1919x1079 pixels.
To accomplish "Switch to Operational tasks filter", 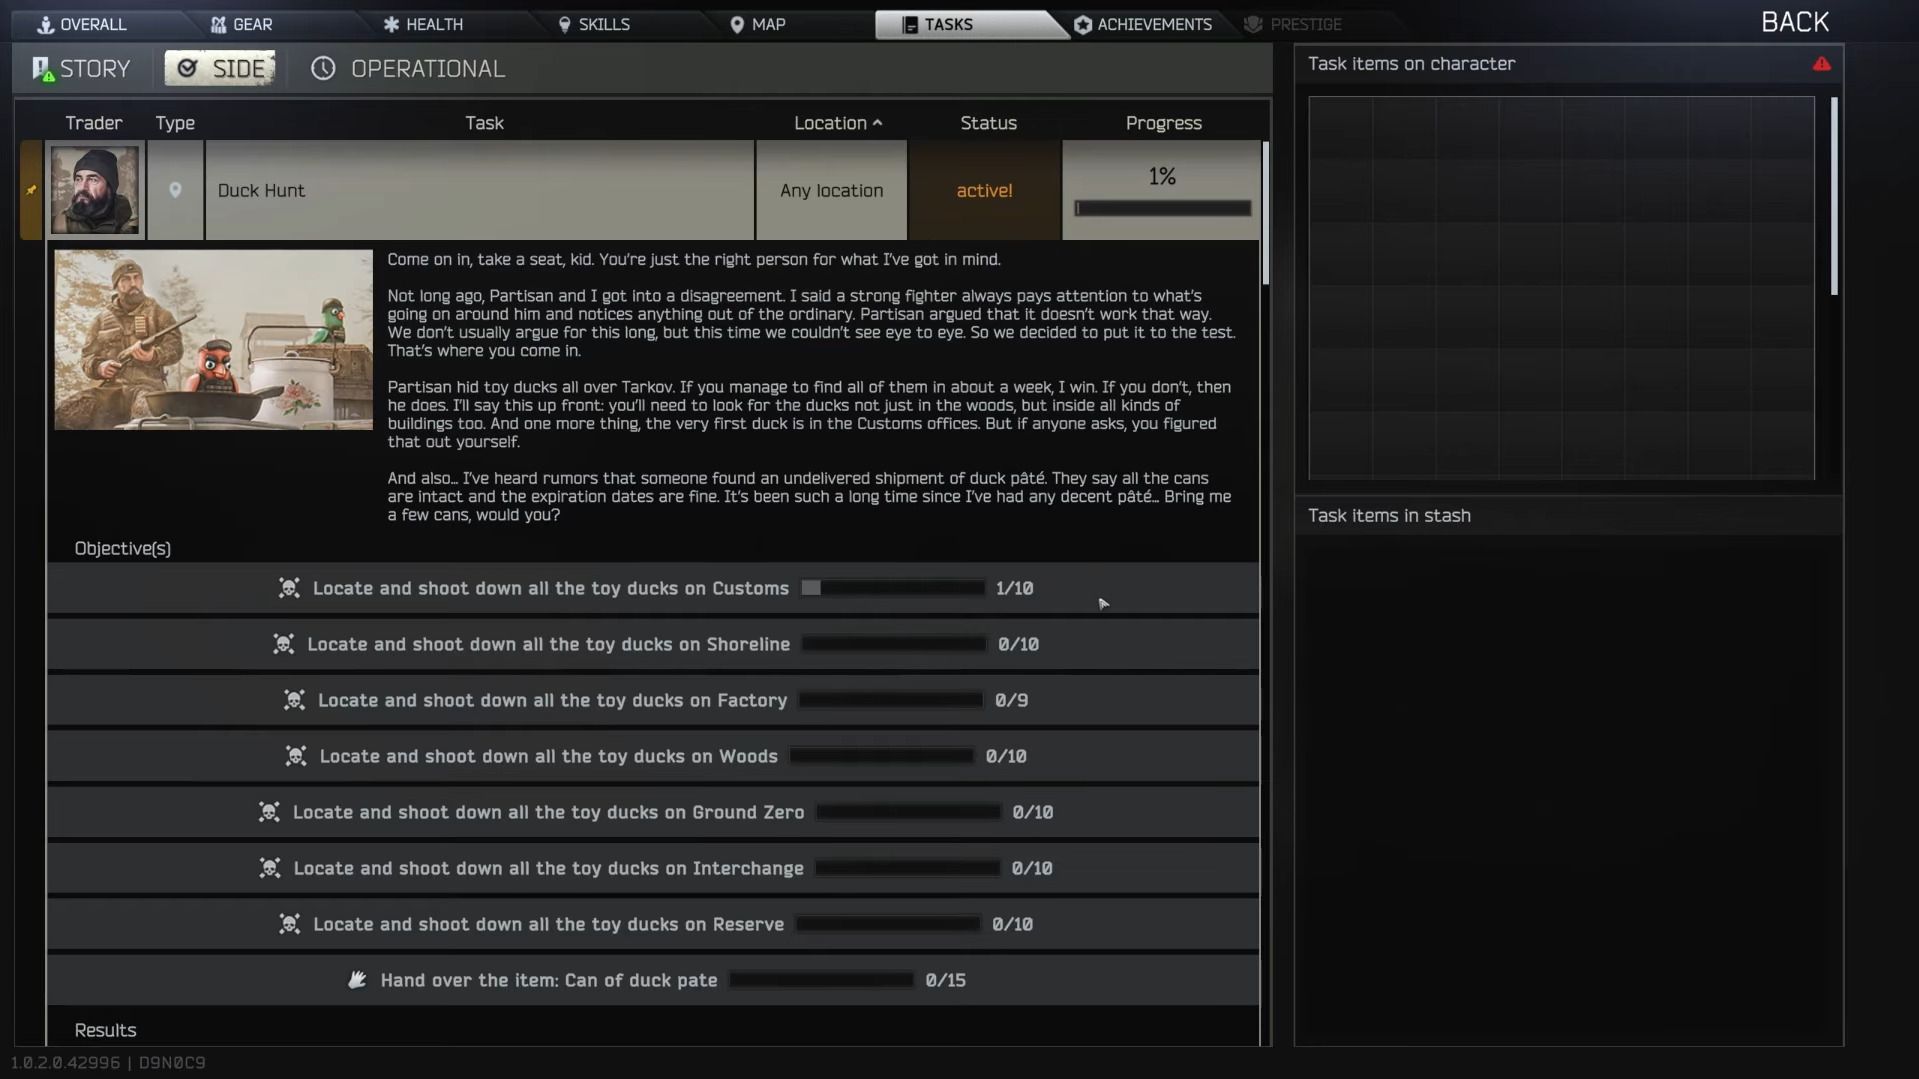I will 427,69.
